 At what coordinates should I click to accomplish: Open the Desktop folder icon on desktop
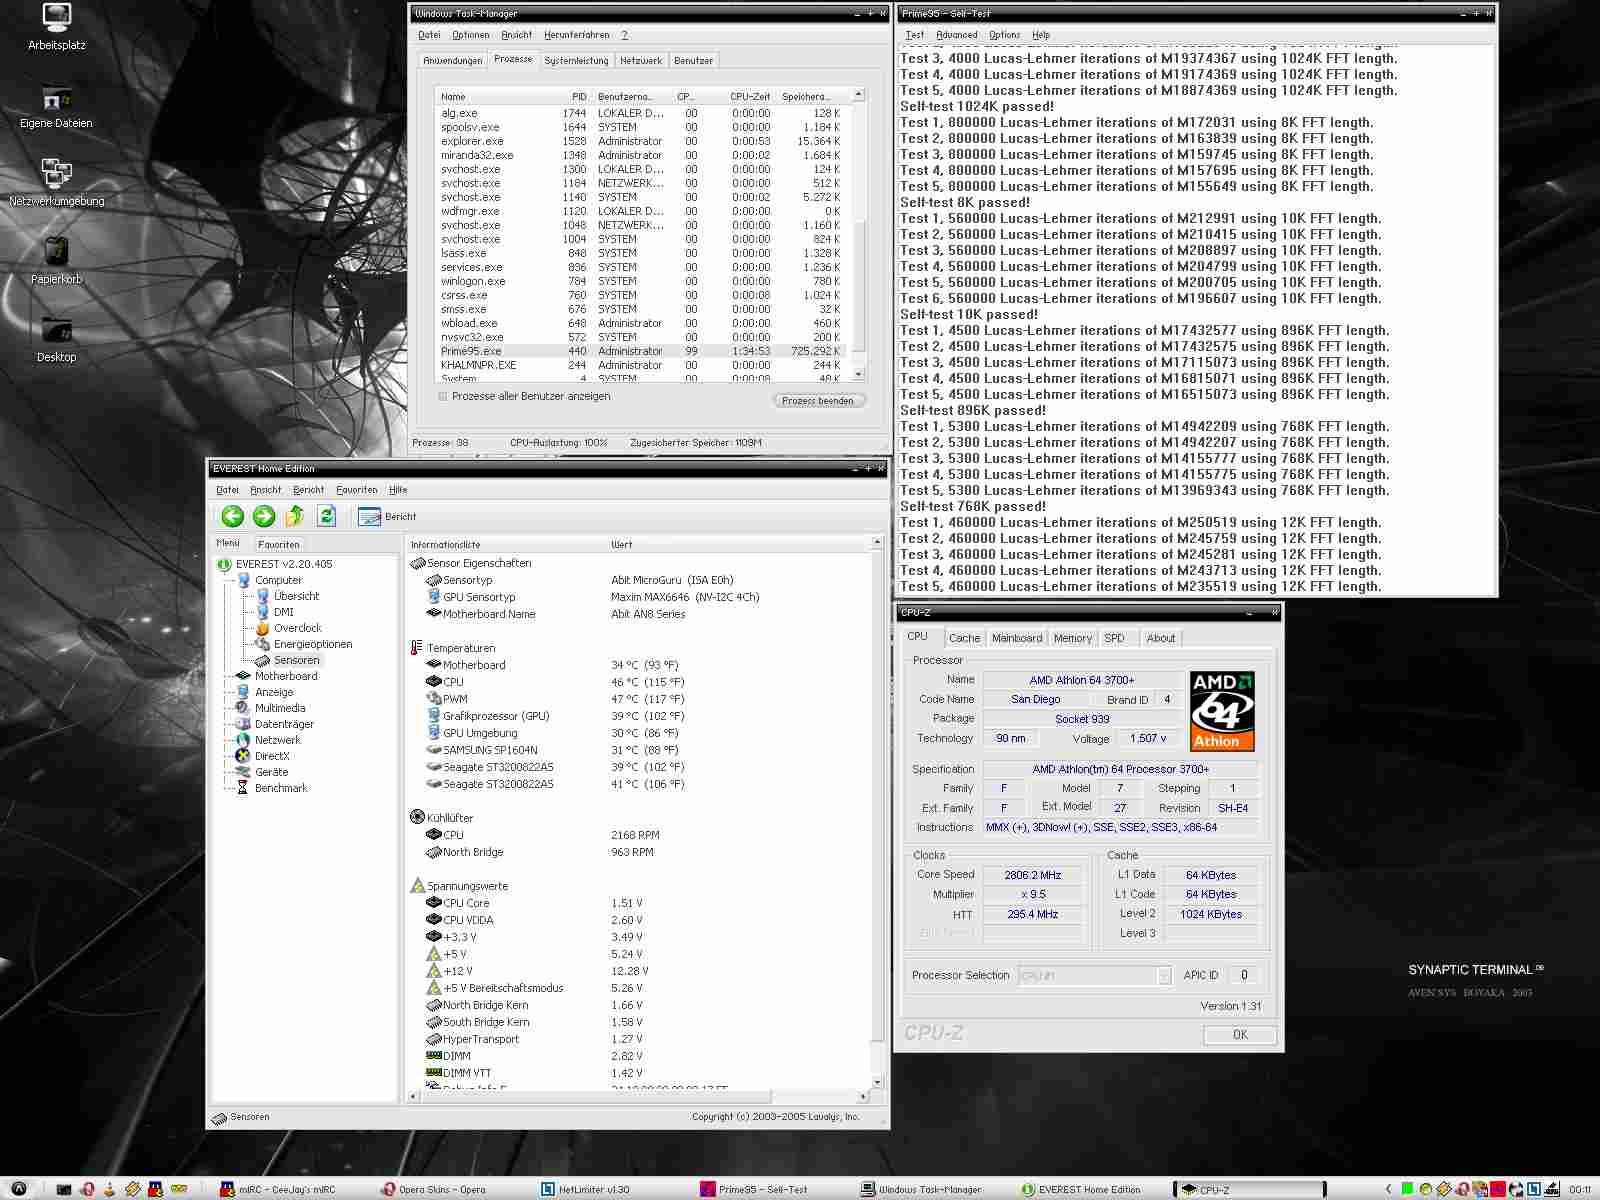(56, 340)
